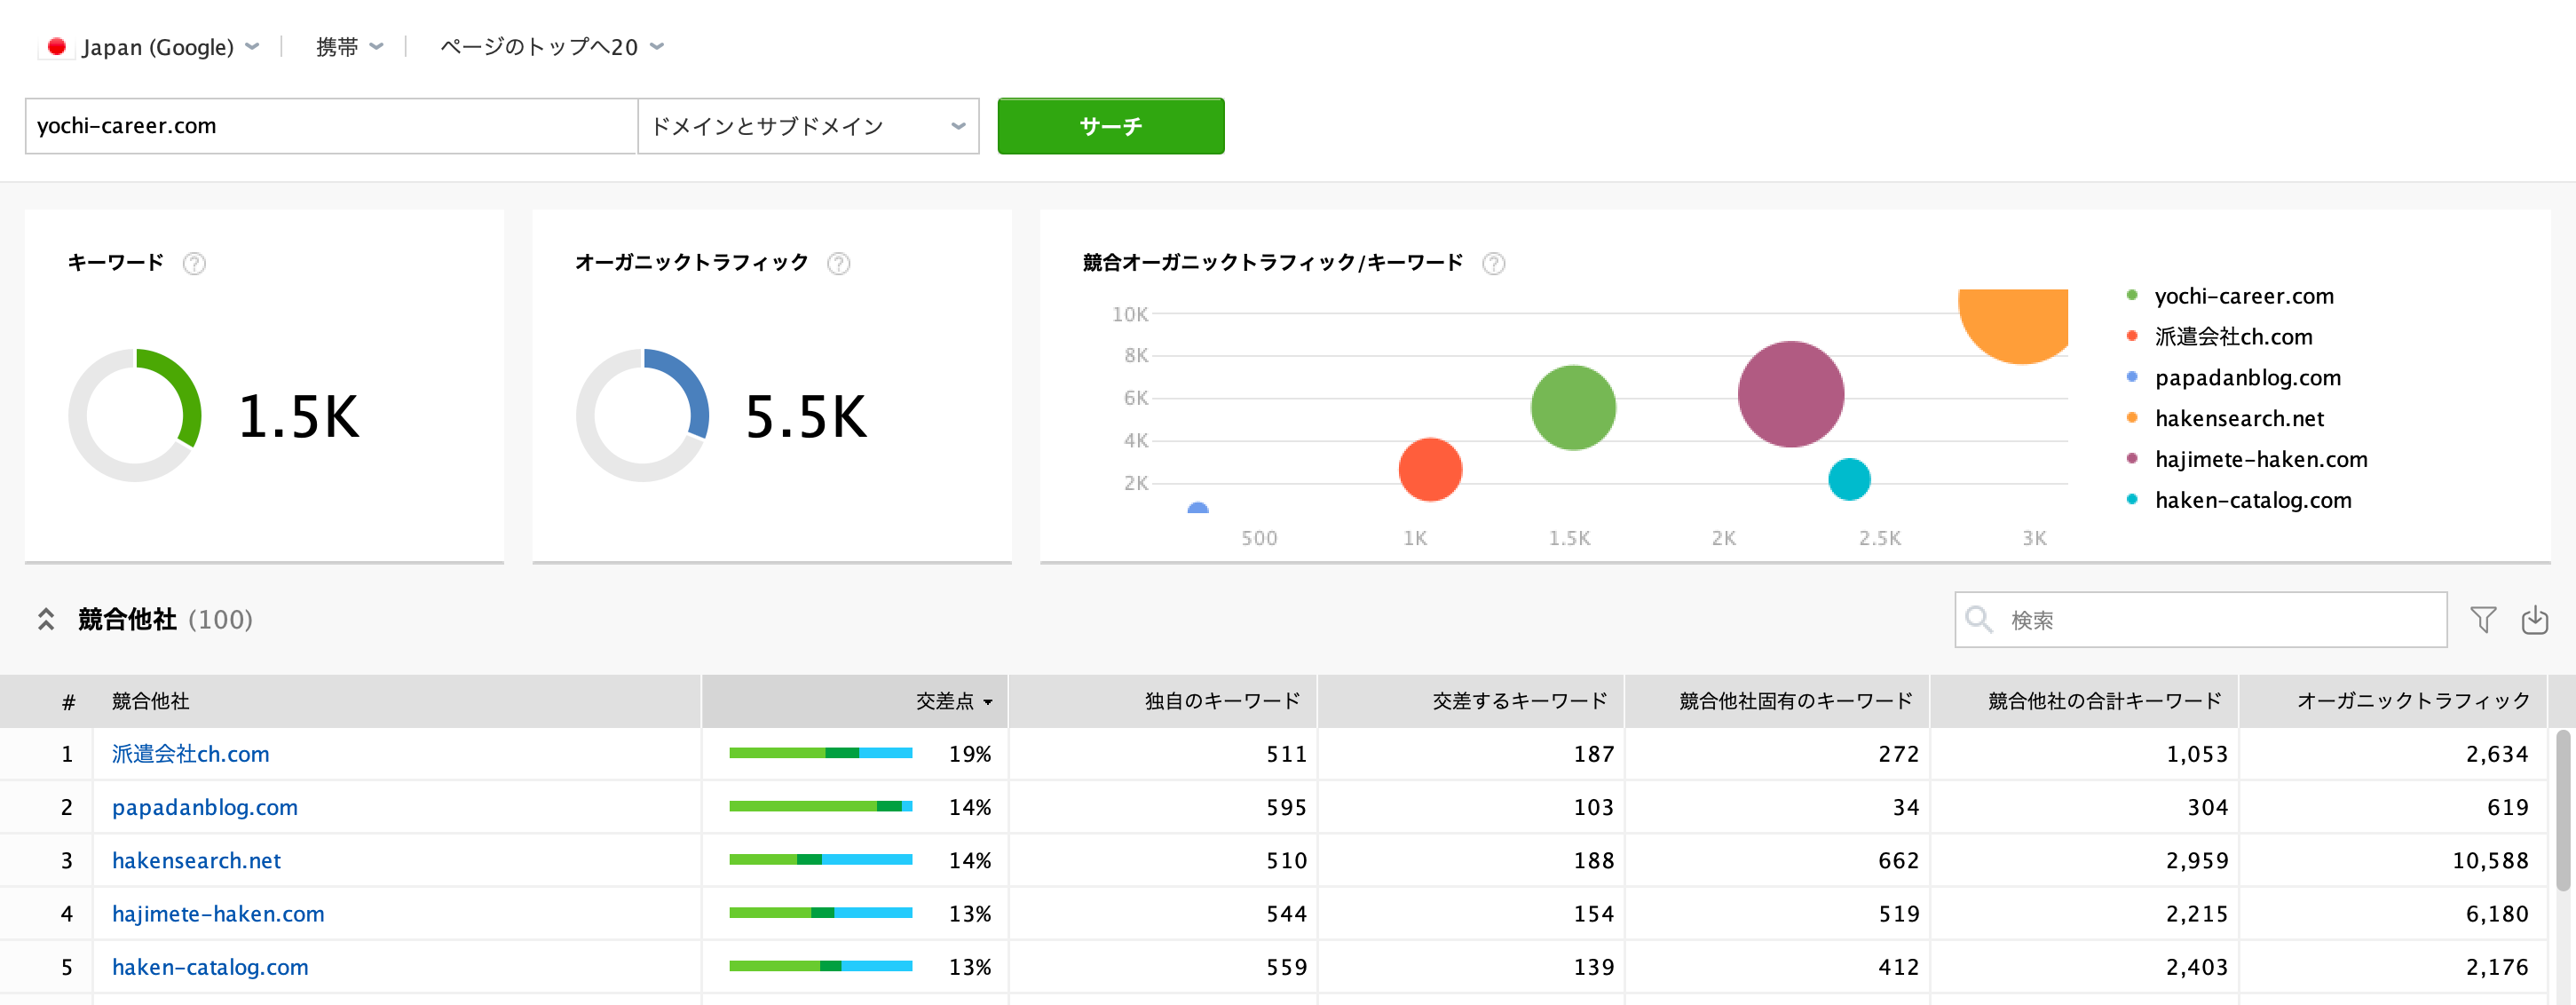This screenshot has height=1005, width=2576.
Task: Click the help icon next to オーガニックトラフィック
Action: click(x=838, y=263)
